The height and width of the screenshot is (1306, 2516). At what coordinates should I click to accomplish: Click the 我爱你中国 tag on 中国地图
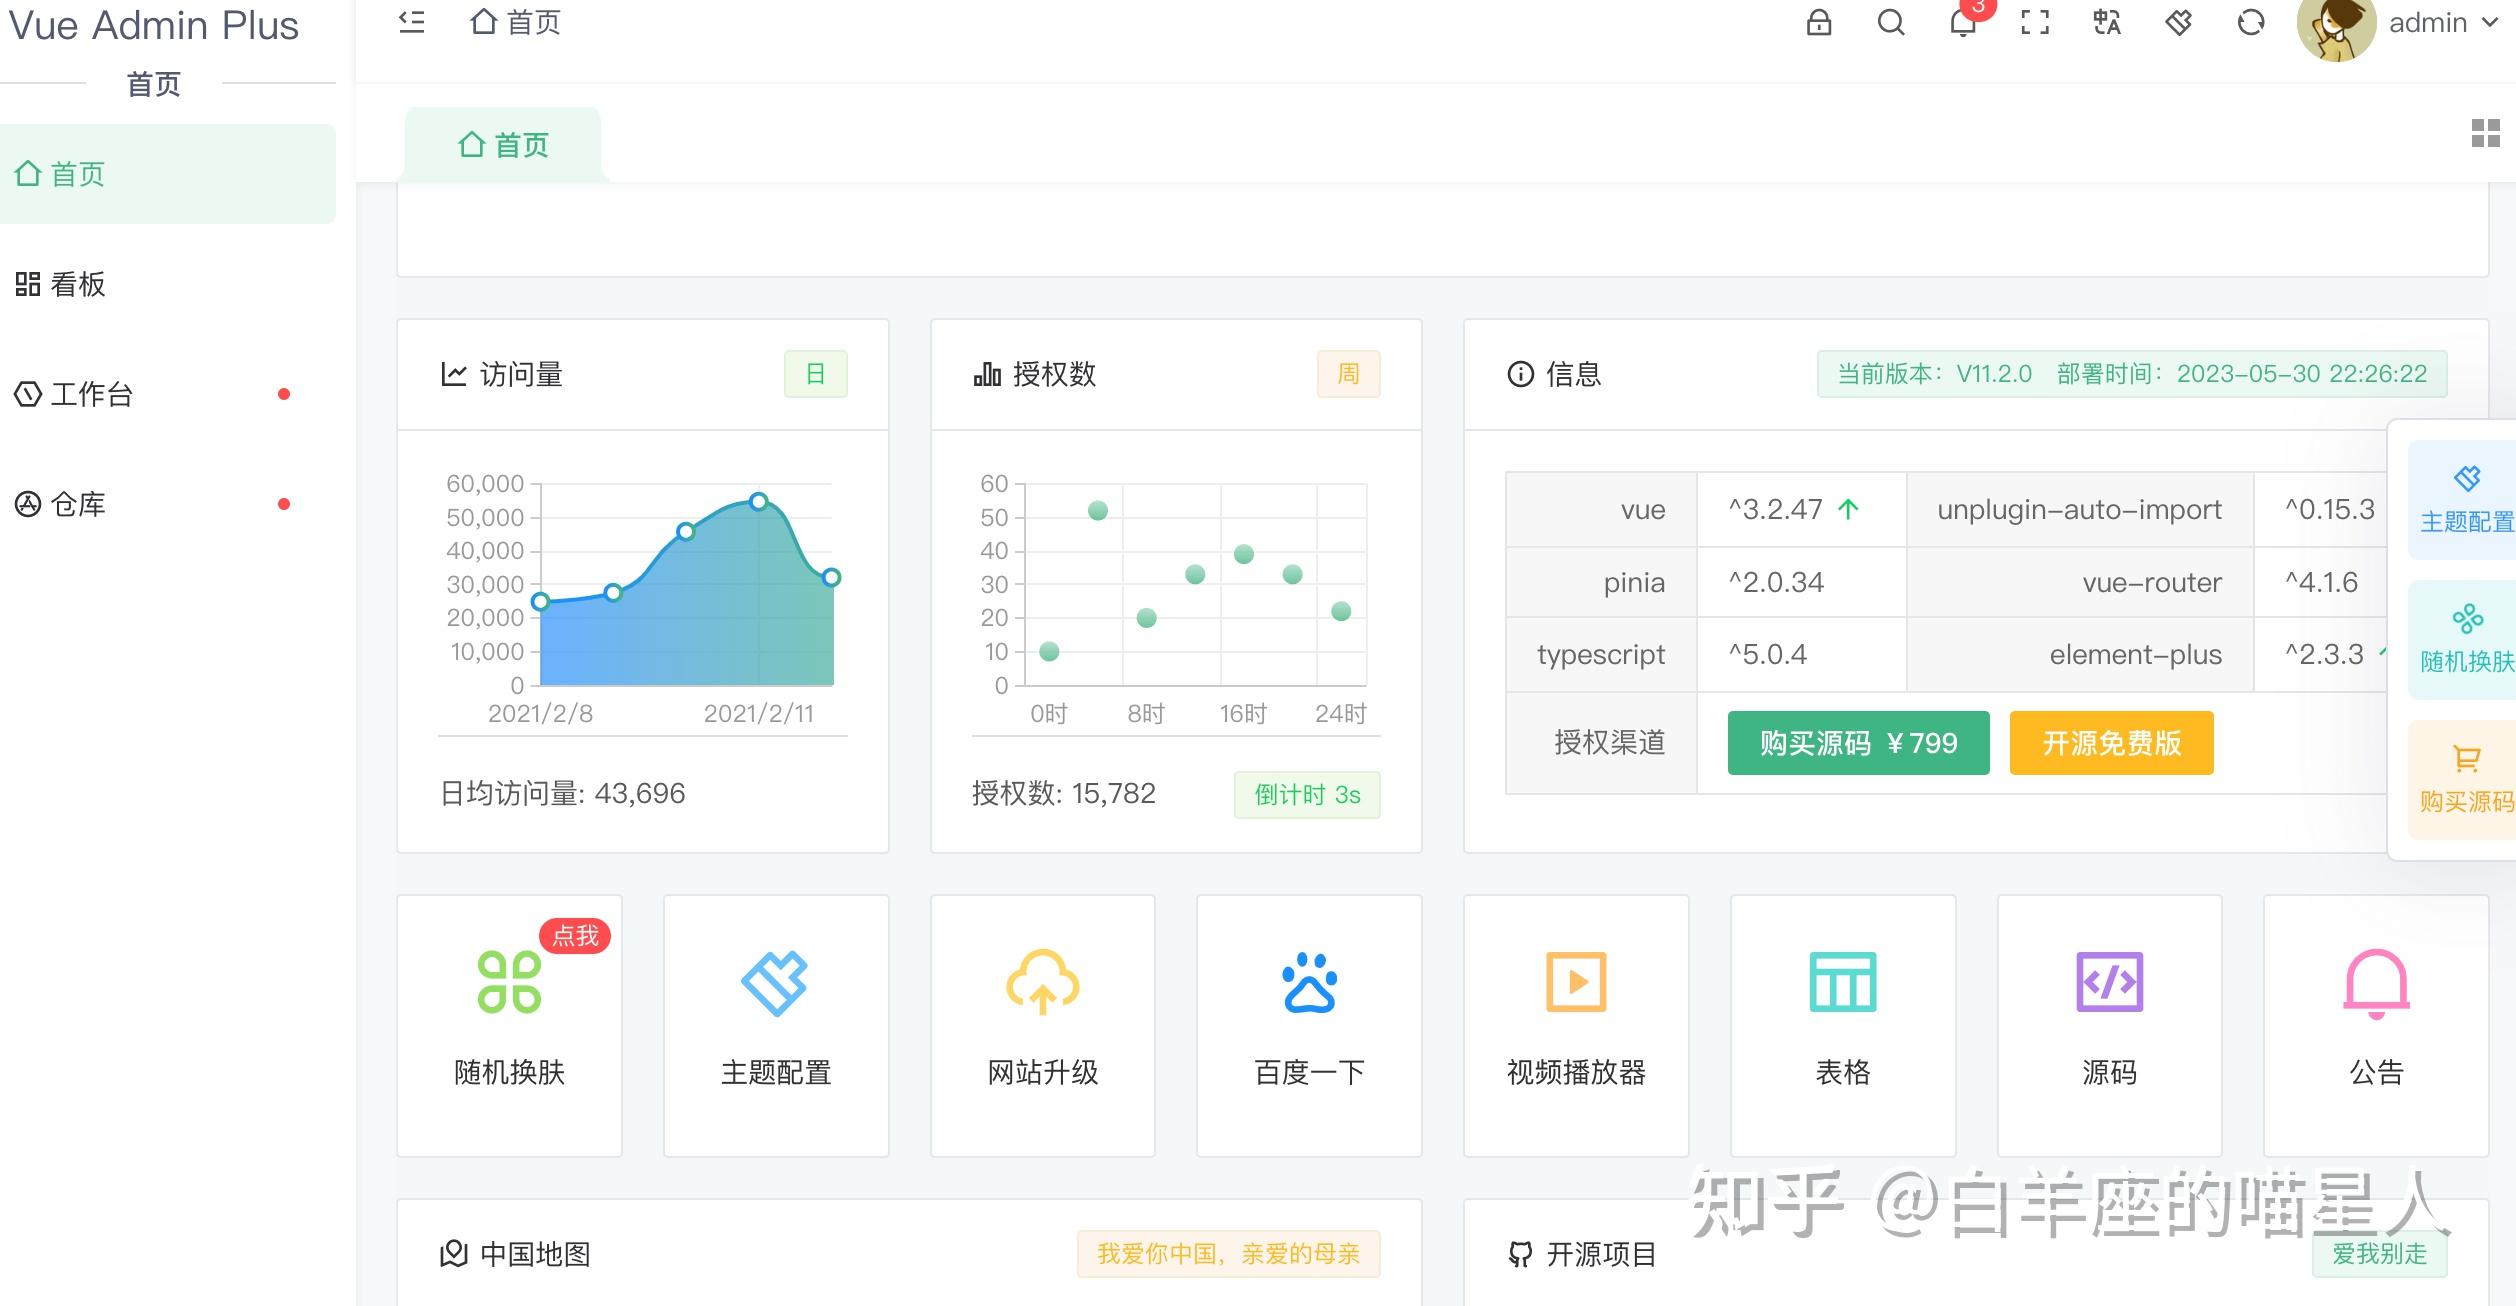coord(1228,1253)
